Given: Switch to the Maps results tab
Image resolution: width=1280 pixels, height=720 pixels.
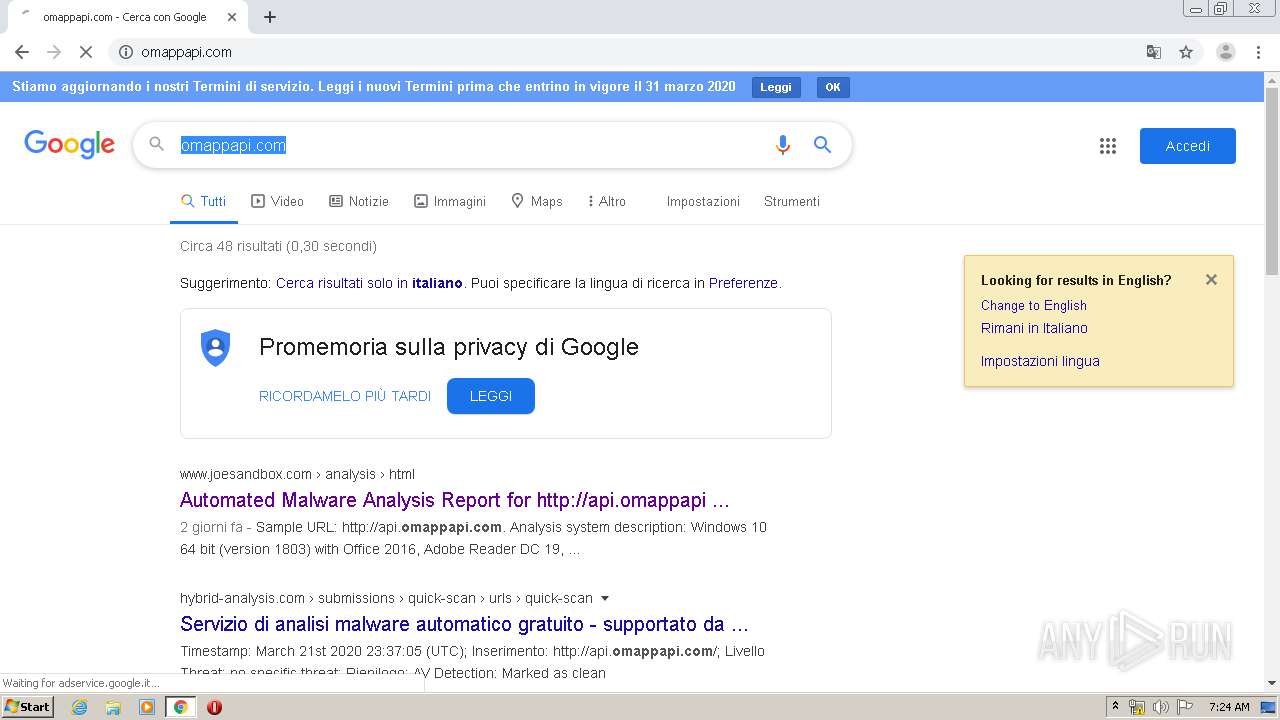Looking at the screenshot, I should (x=537, y=201).
